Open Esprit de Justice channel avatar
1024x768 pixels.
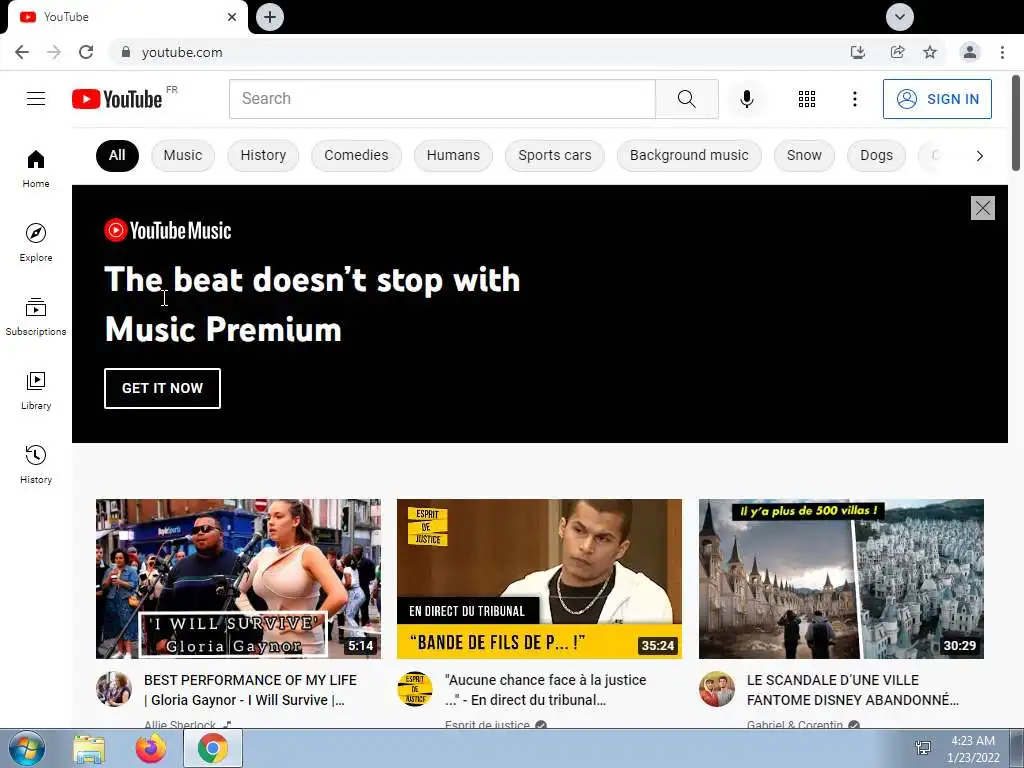415,689
